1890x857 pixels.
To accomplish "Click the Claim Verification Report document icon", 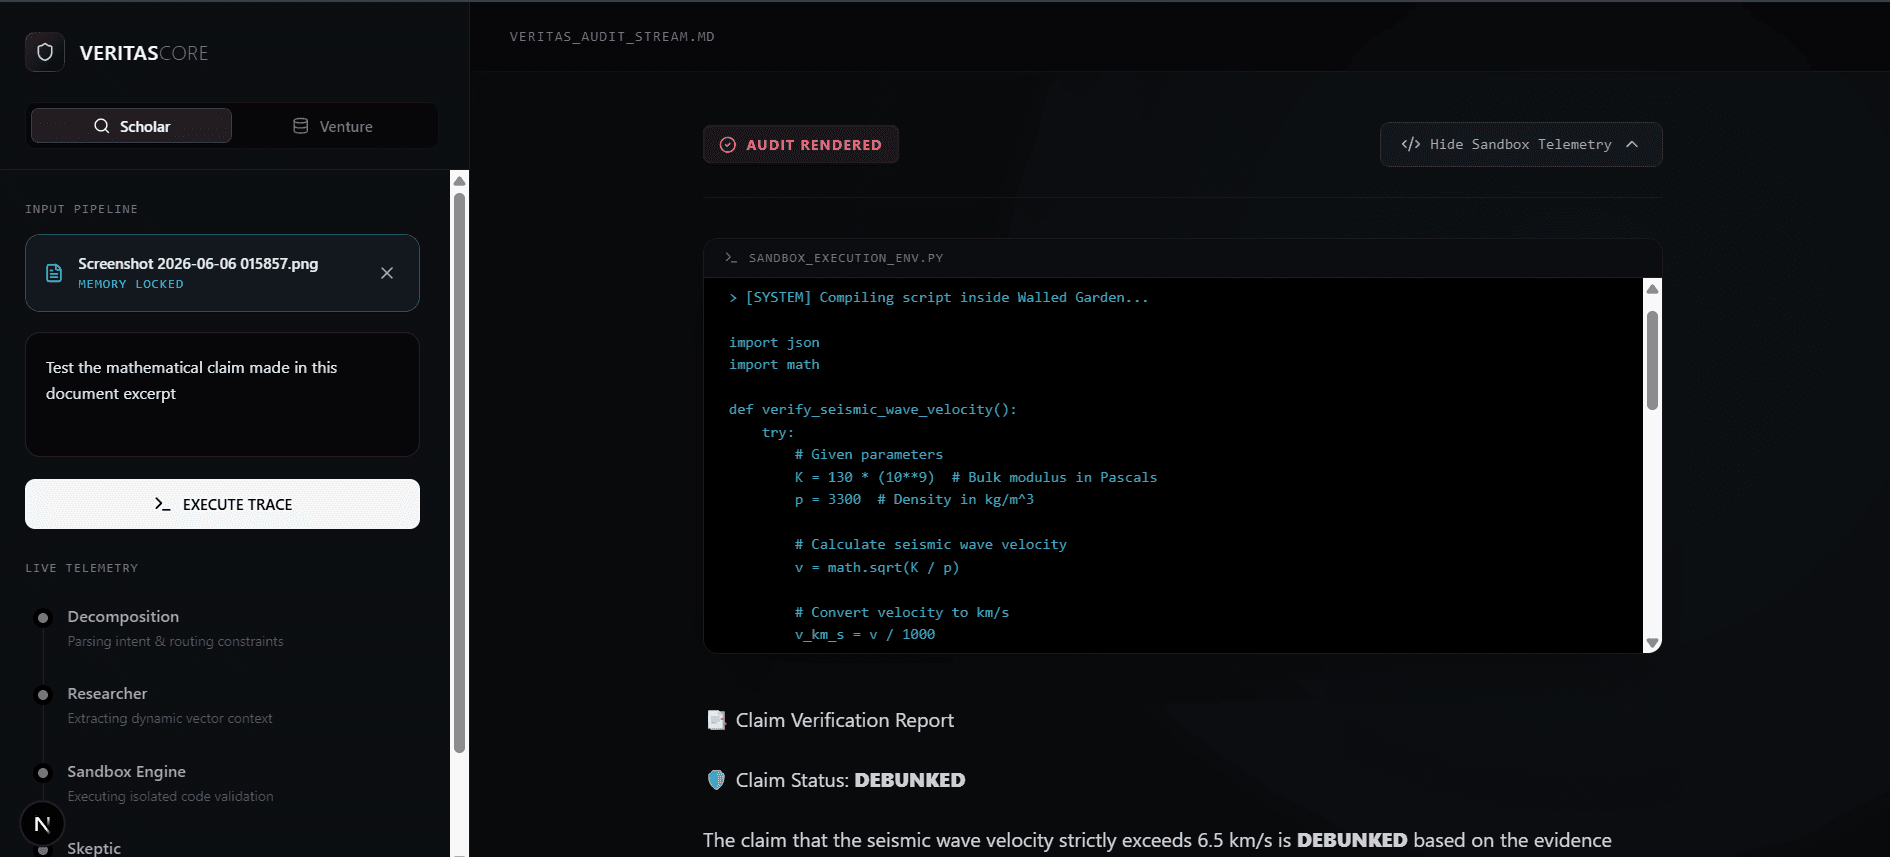I will 716,720.
